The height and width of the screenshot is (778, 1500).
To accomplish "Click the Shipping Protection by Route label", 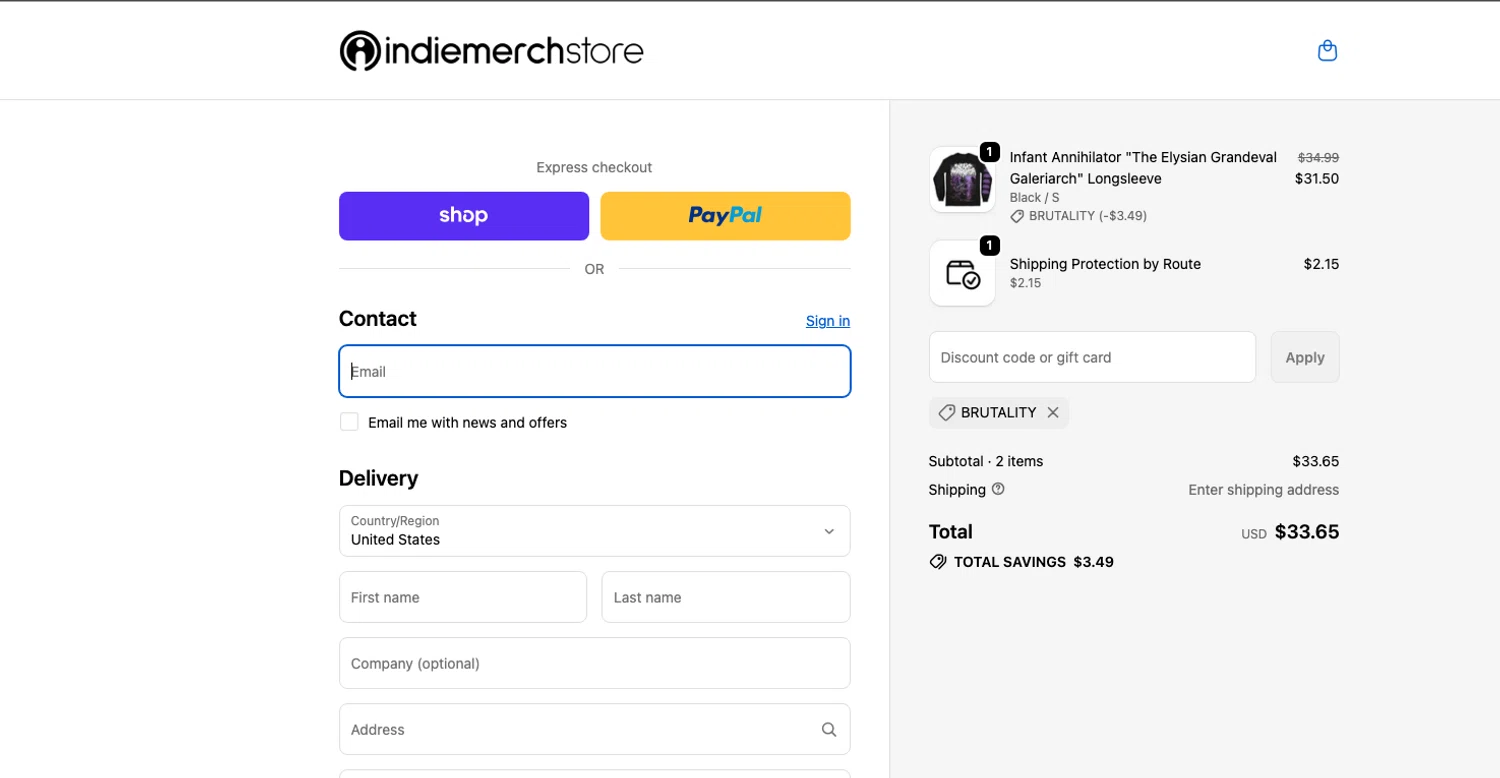I will 1105,264.
